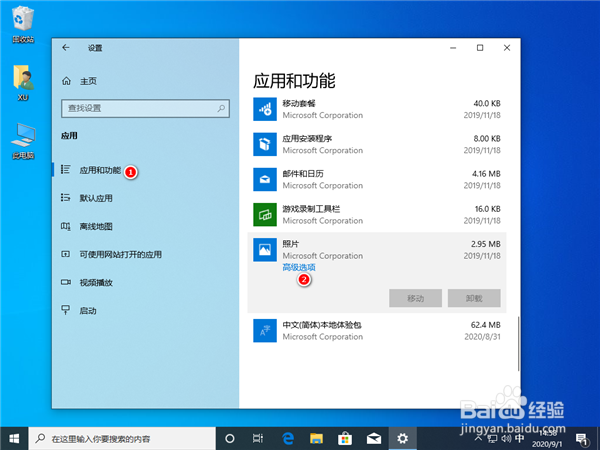Click the 可使用网站打开的应用 sidebar icon
This screenshot has width=600, height=450.
click(x=65, y=254)
